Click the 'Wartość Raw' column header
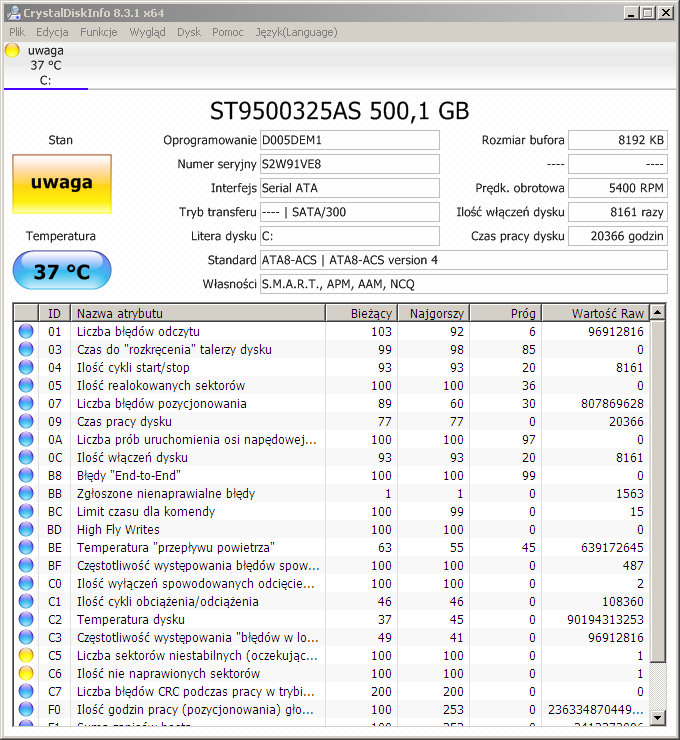 point(596,313)
